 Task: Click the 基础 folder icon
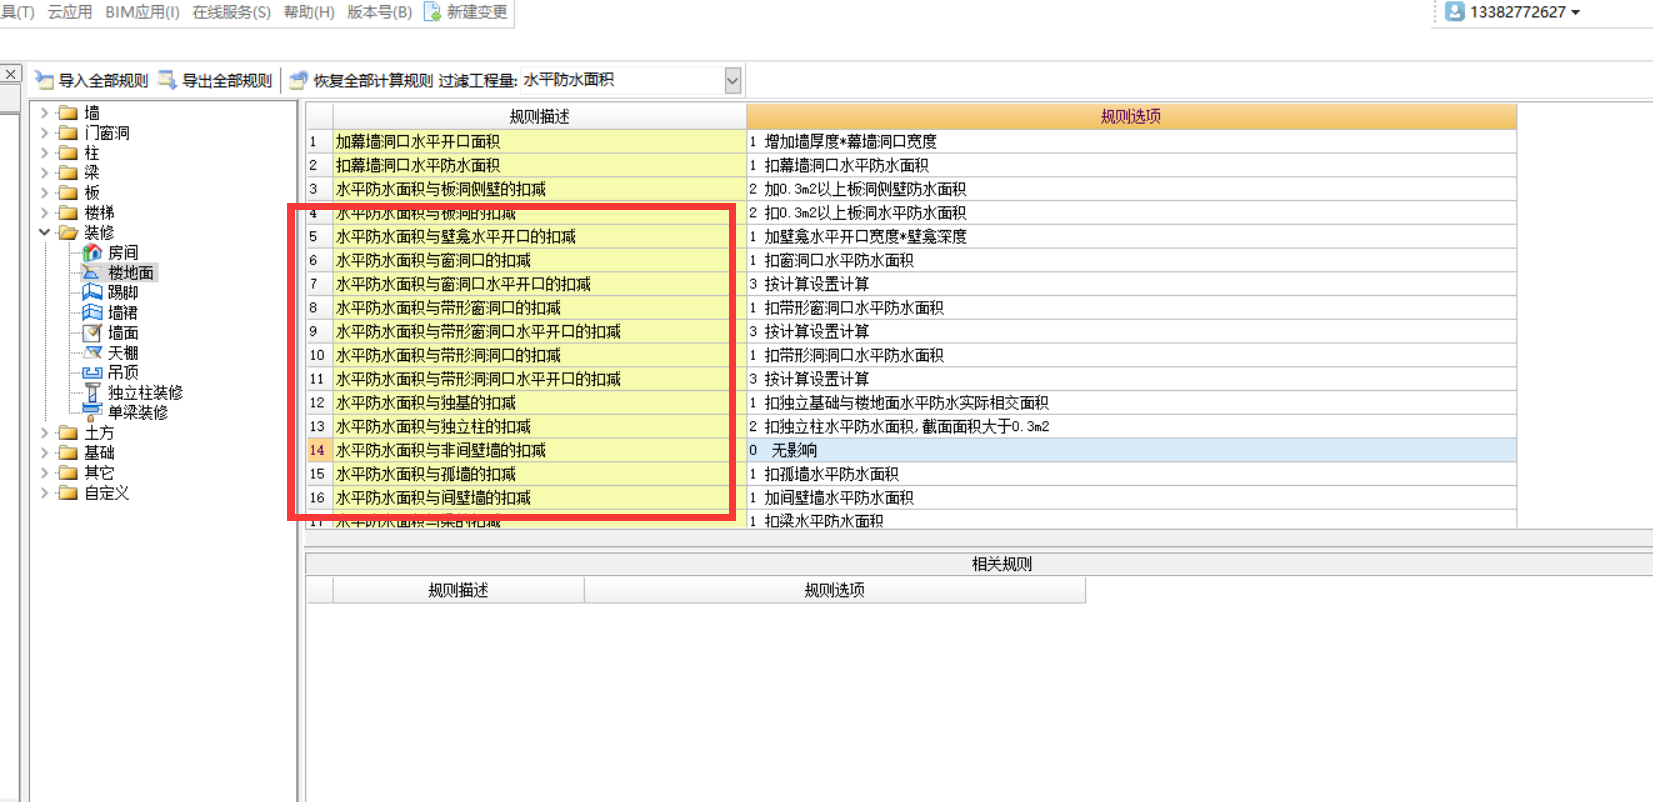[68, 452]
